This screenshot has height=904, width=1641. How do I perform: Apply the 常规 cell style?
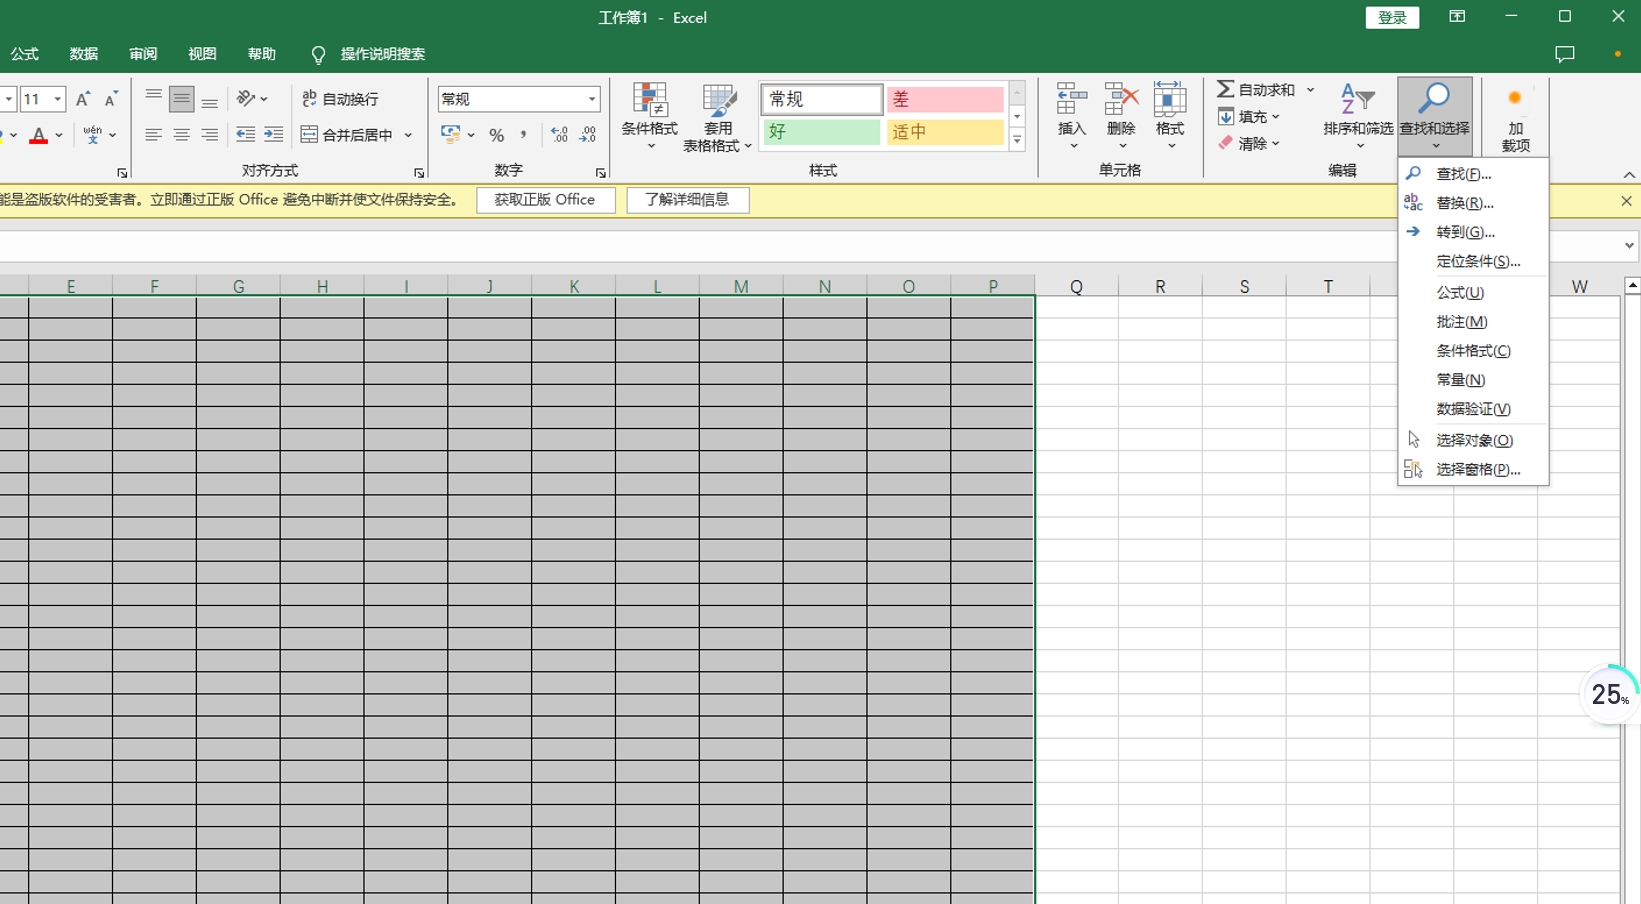click(822, 99)
